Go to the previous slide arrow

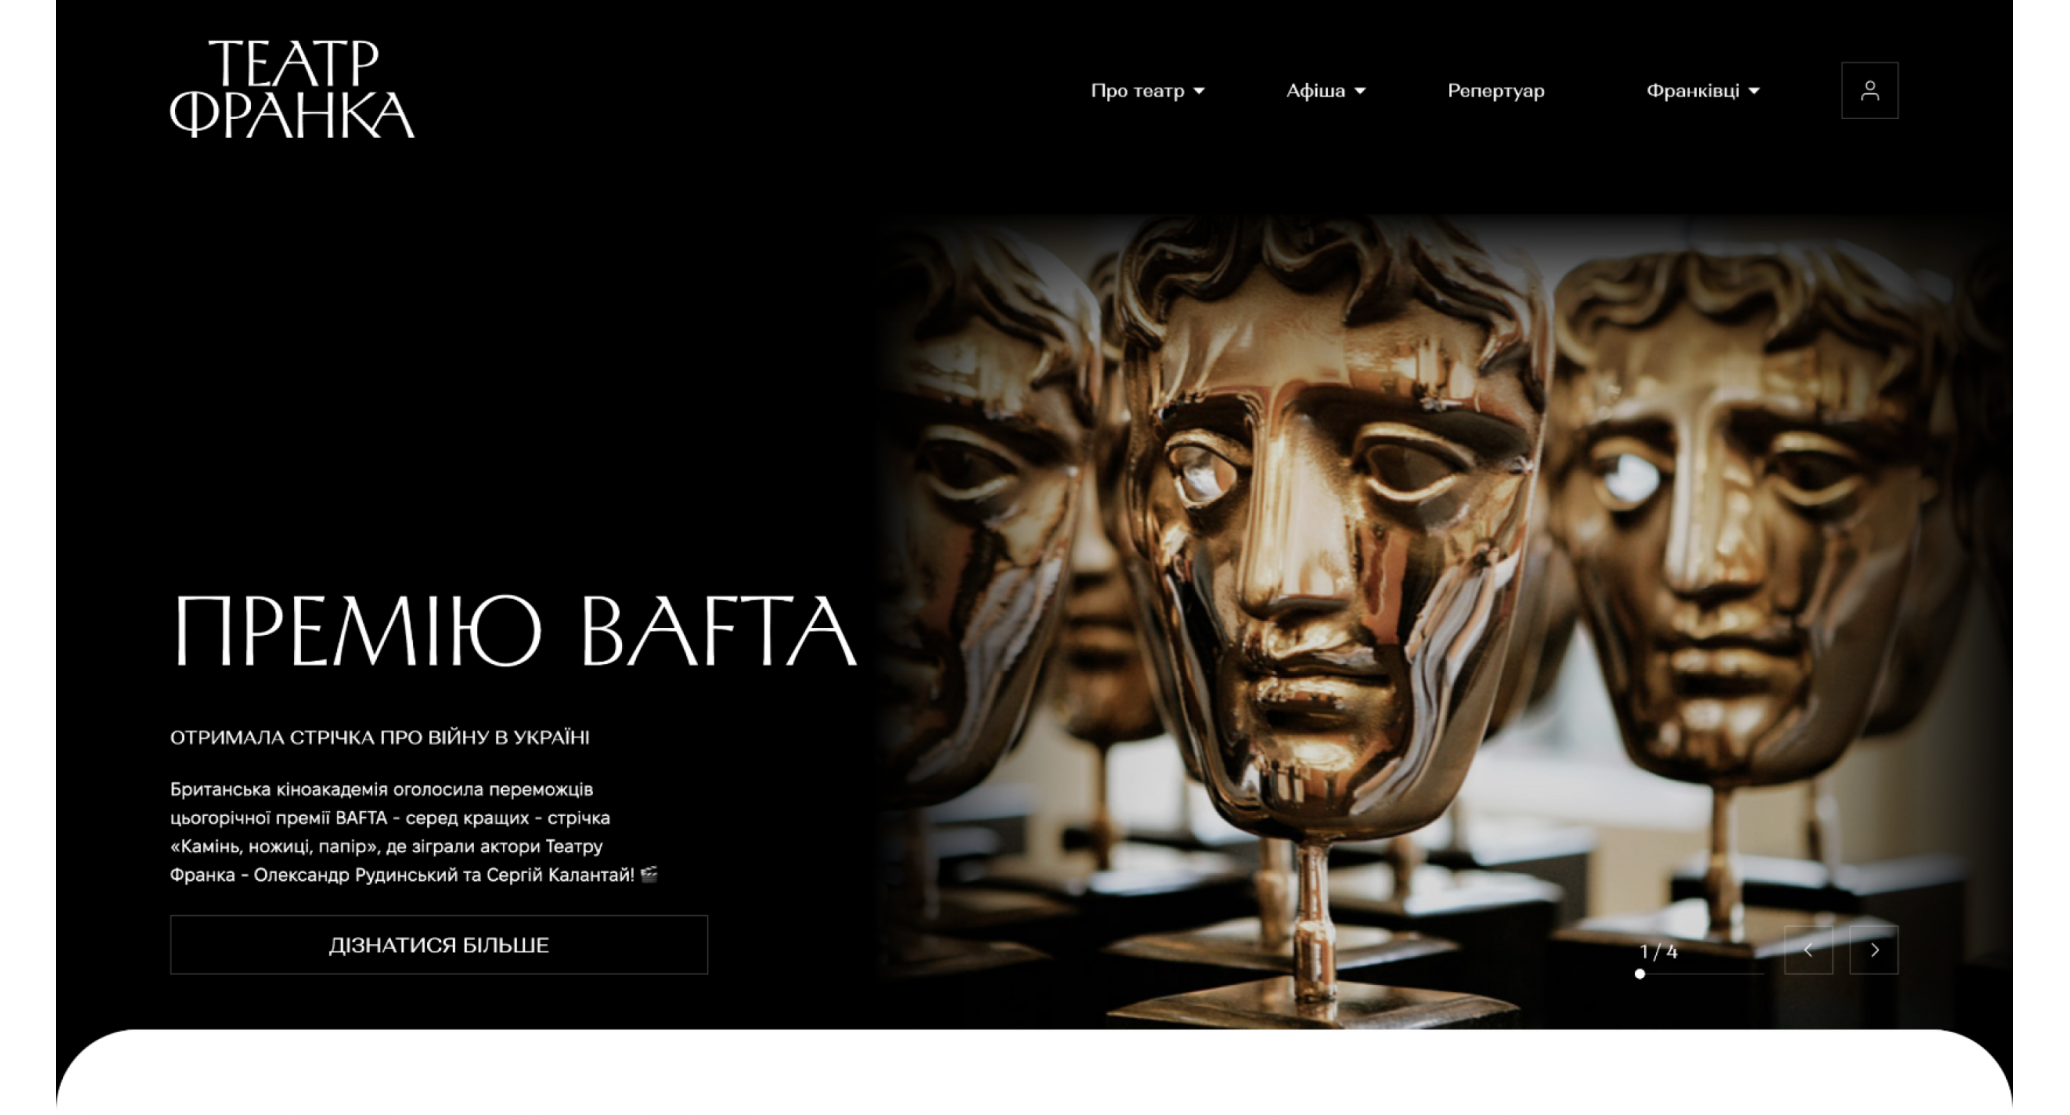tap(1808, 950)
